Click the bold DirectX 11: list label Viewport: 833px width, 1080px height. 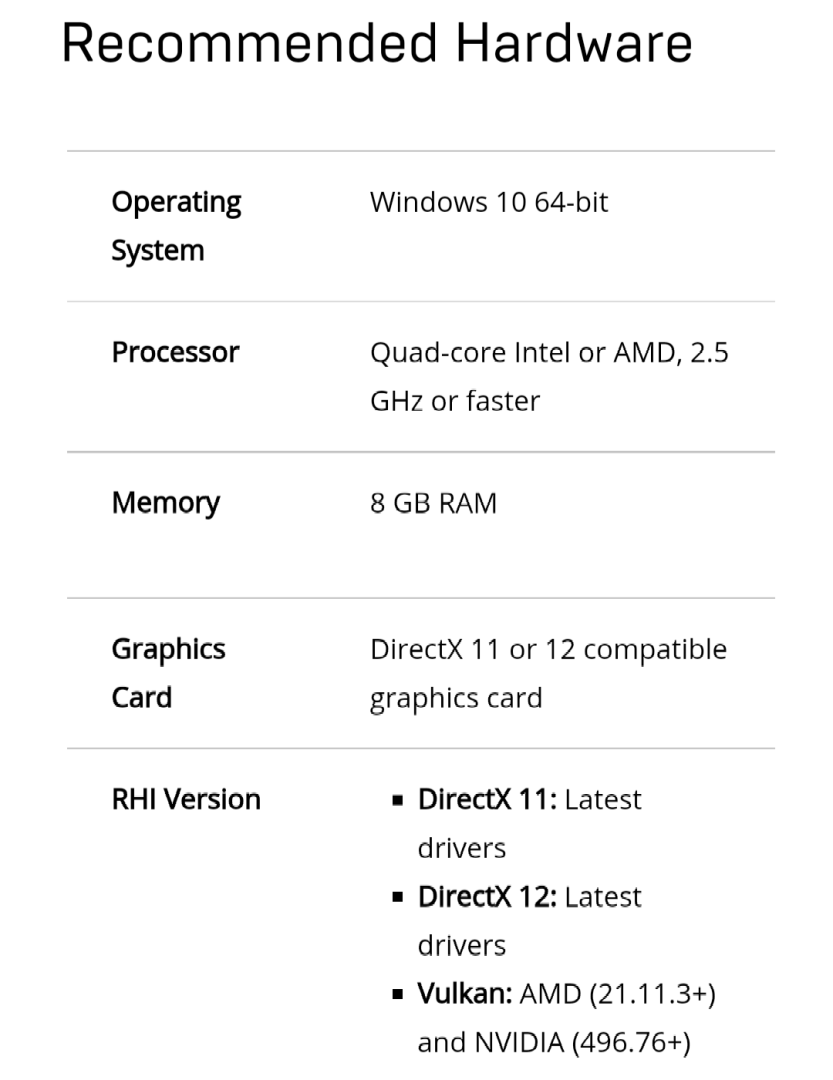[487, 800]
